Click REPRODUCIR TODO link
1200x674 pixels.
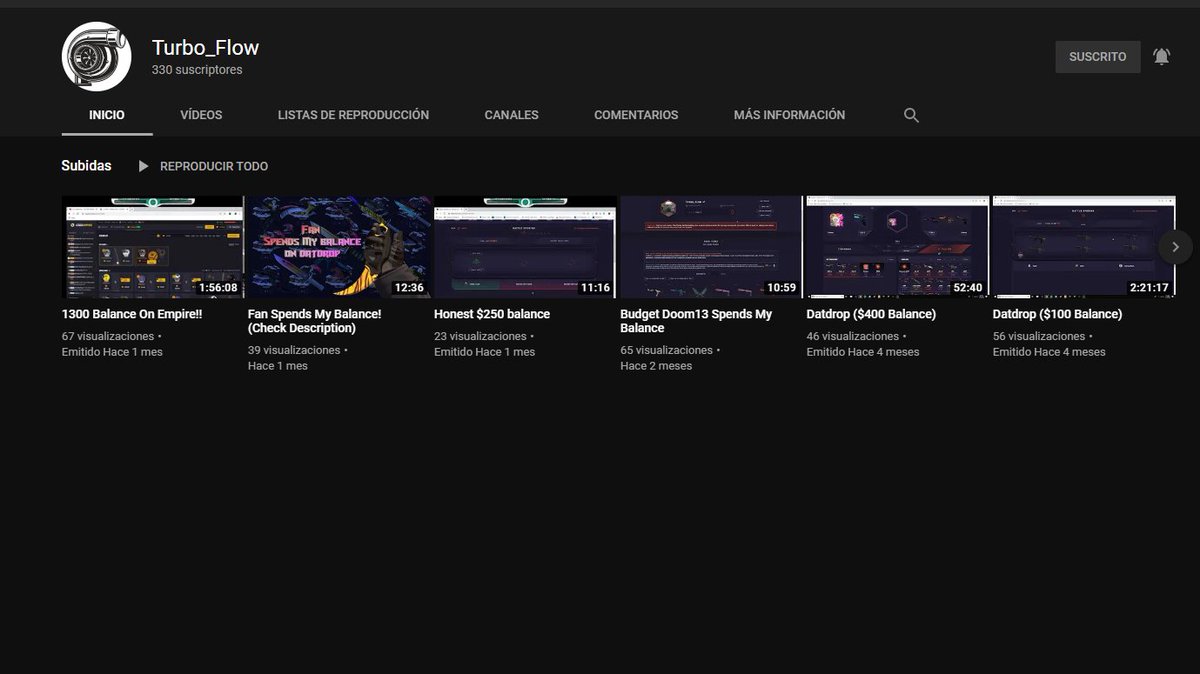point(214,166)
